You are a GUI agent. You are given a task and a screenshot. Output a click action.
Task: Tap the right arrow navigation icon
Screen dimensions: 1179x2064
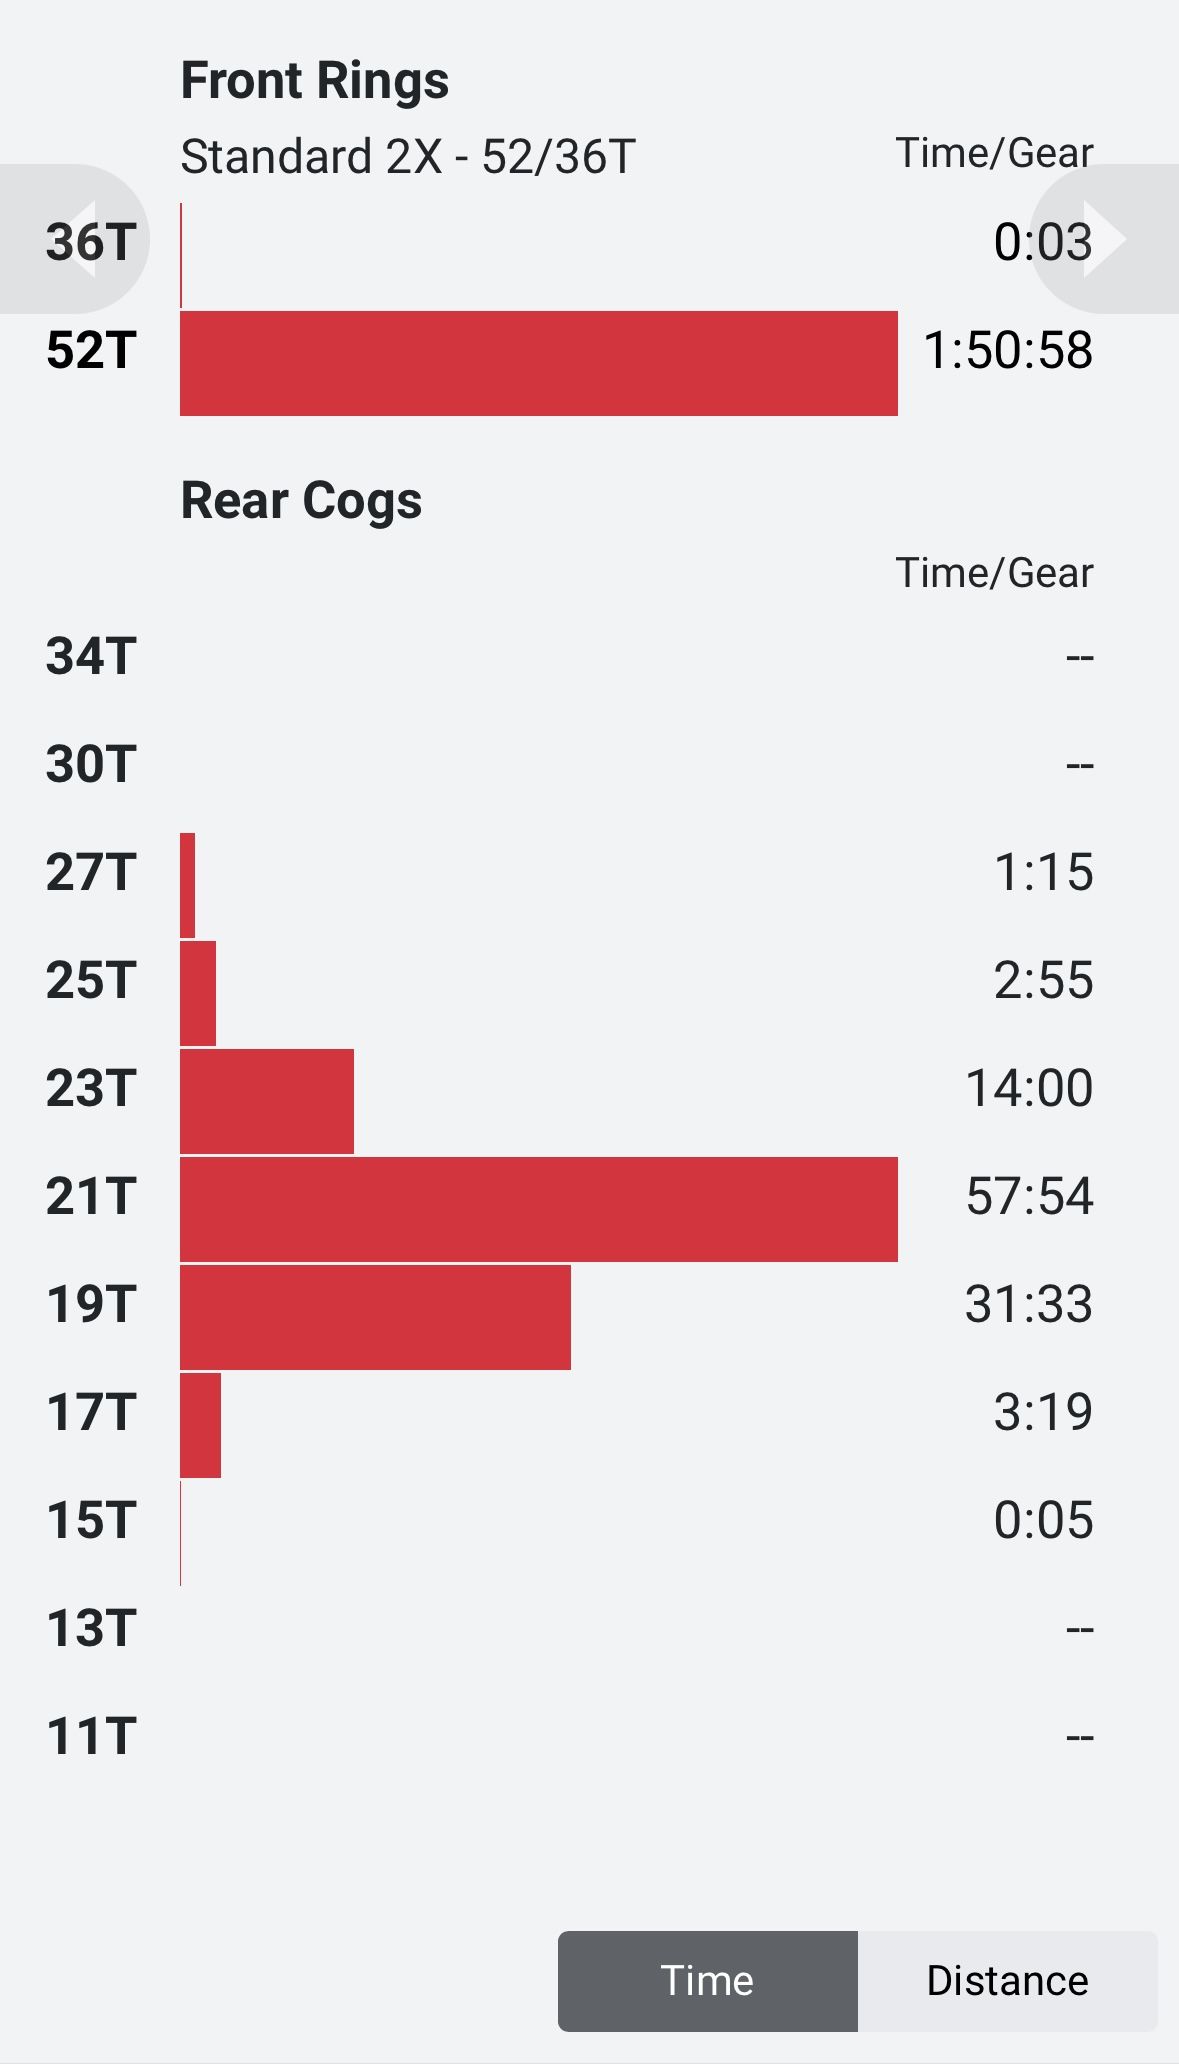click(x=1105, y=239)
